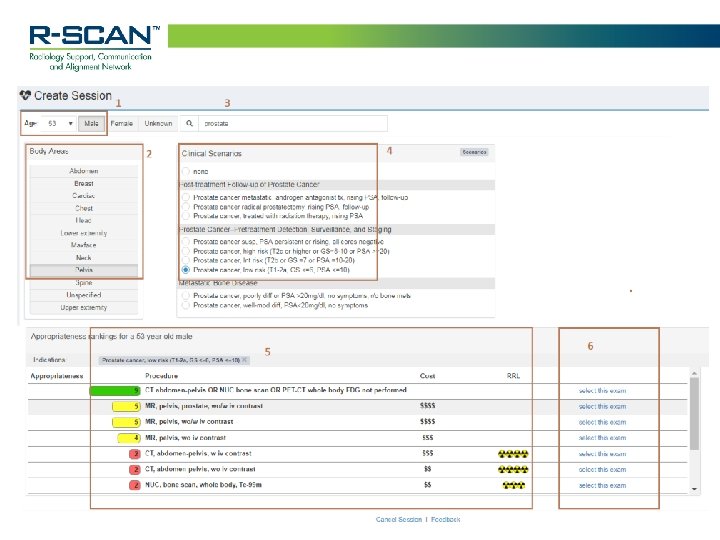
Task: Select the Male gender button
Action: tap(91, 124)
